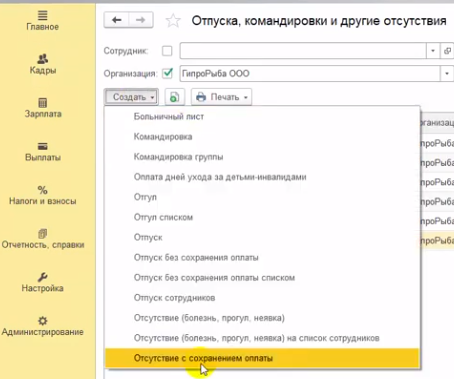
Task: Open the Отчетность, справки icon
Action: pos(43,234)
